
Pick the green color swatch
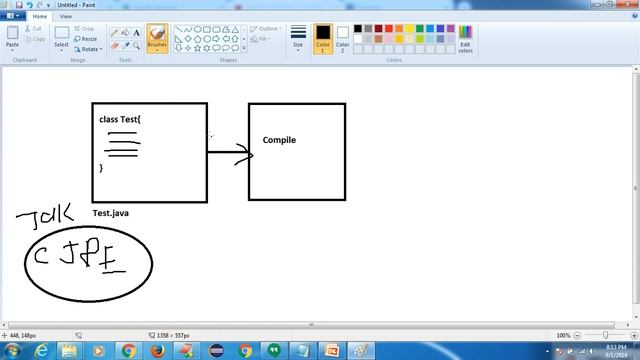420,29
